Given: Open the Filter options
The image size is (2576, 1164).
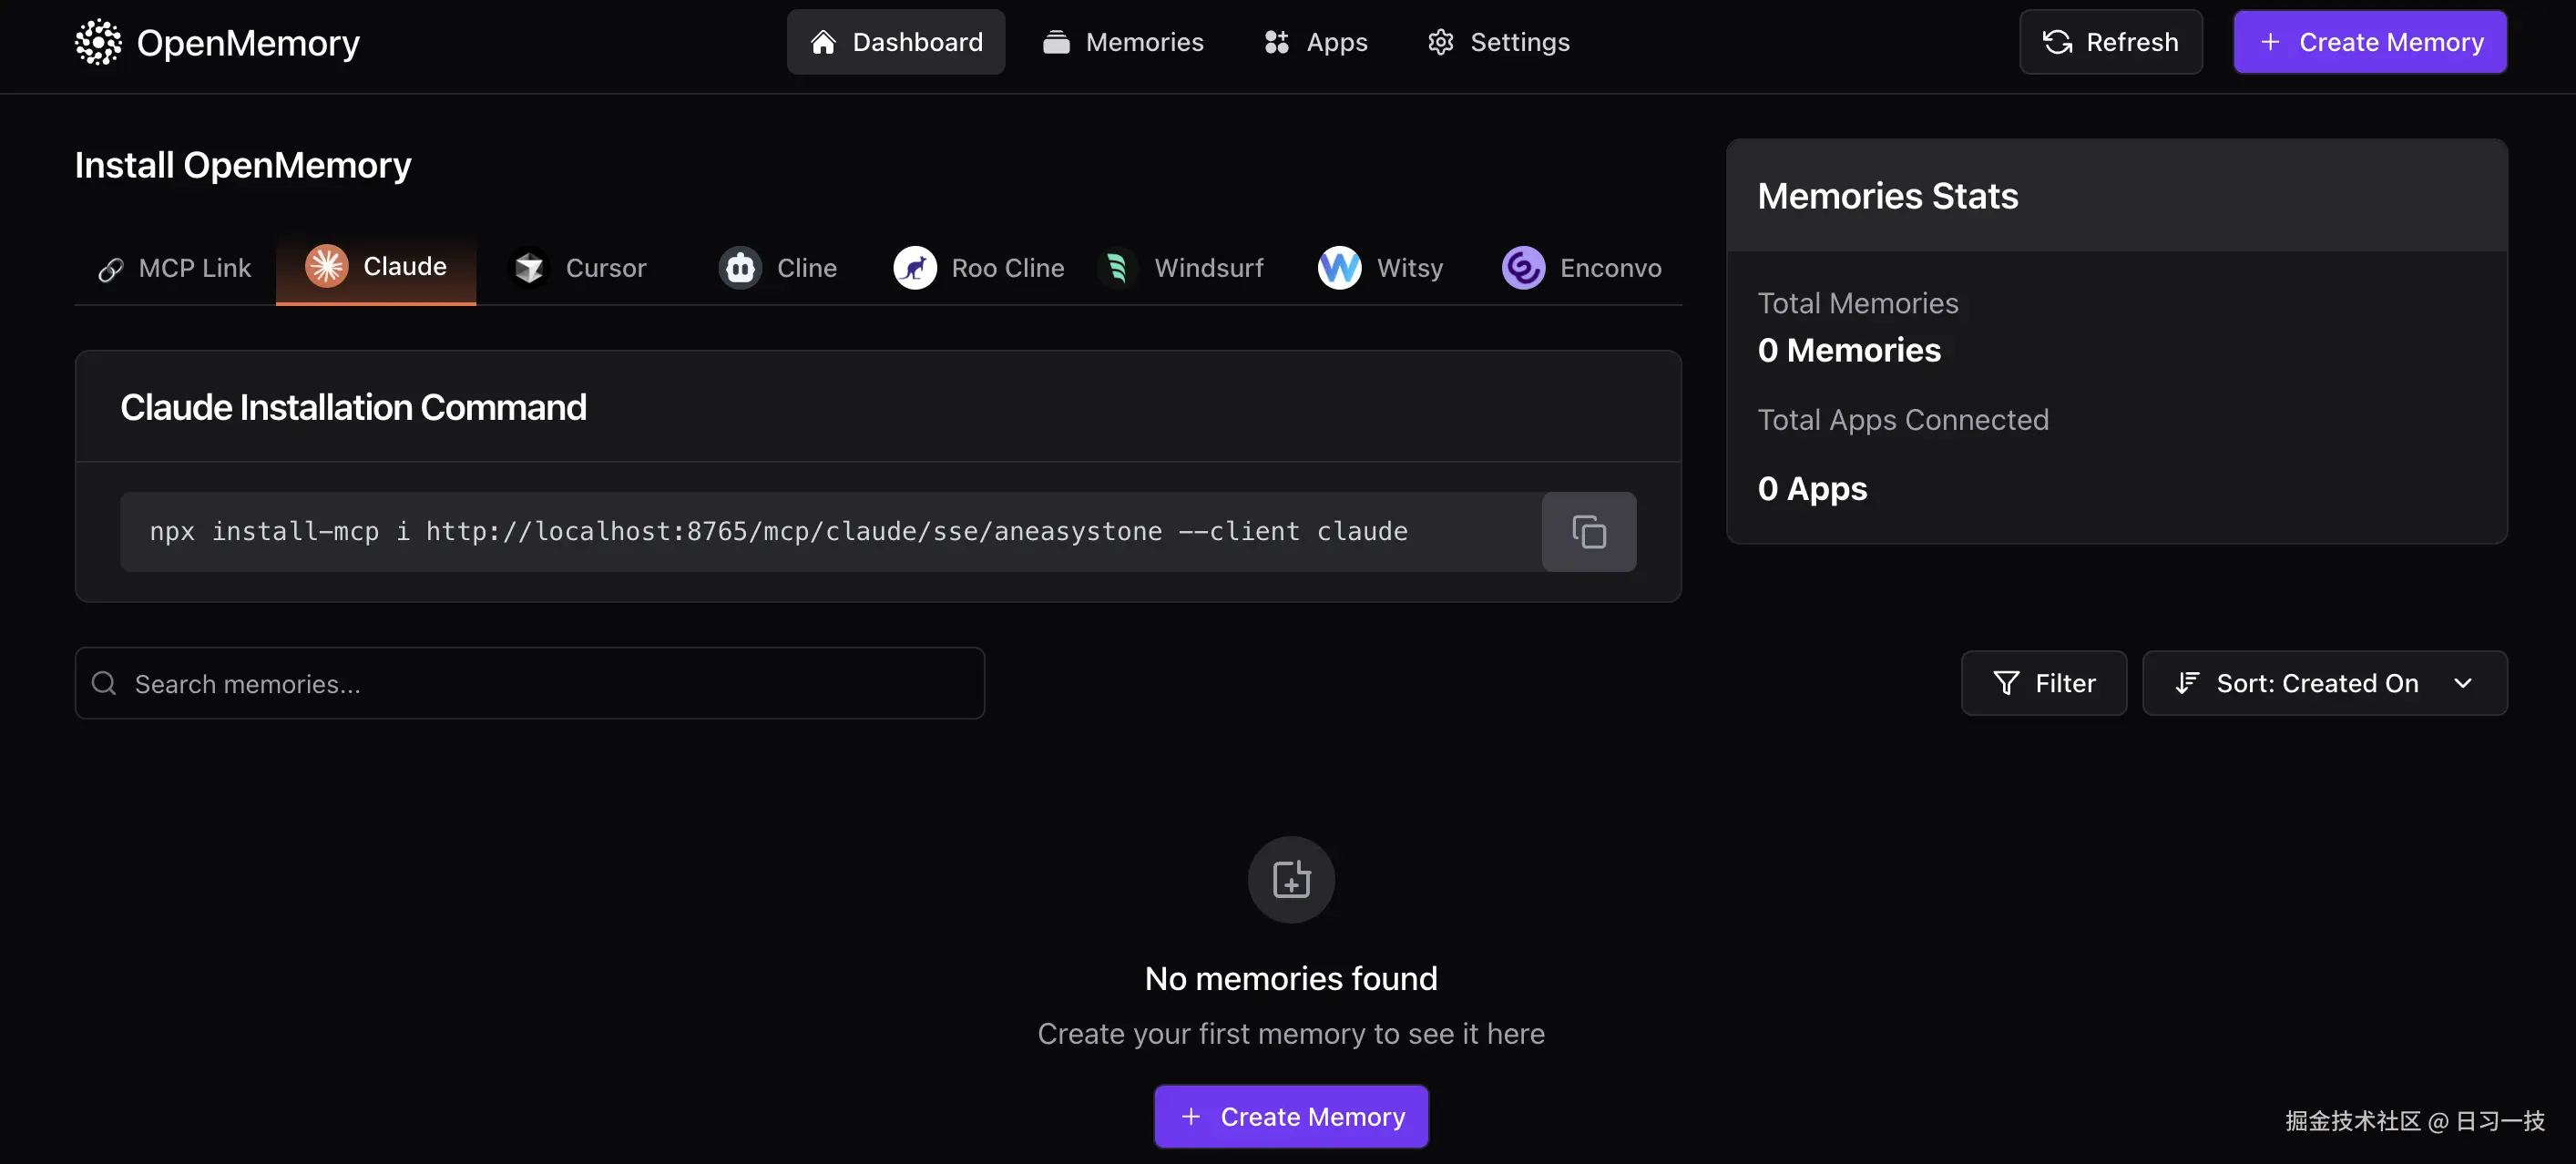Looking at the screenshot, I should [2044, 682].
